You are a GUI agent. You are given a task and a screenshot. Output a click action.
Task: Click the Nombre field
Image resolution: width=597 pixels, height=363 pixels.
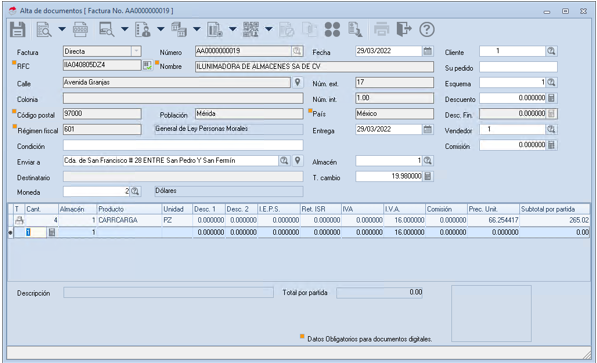point(314,67)
